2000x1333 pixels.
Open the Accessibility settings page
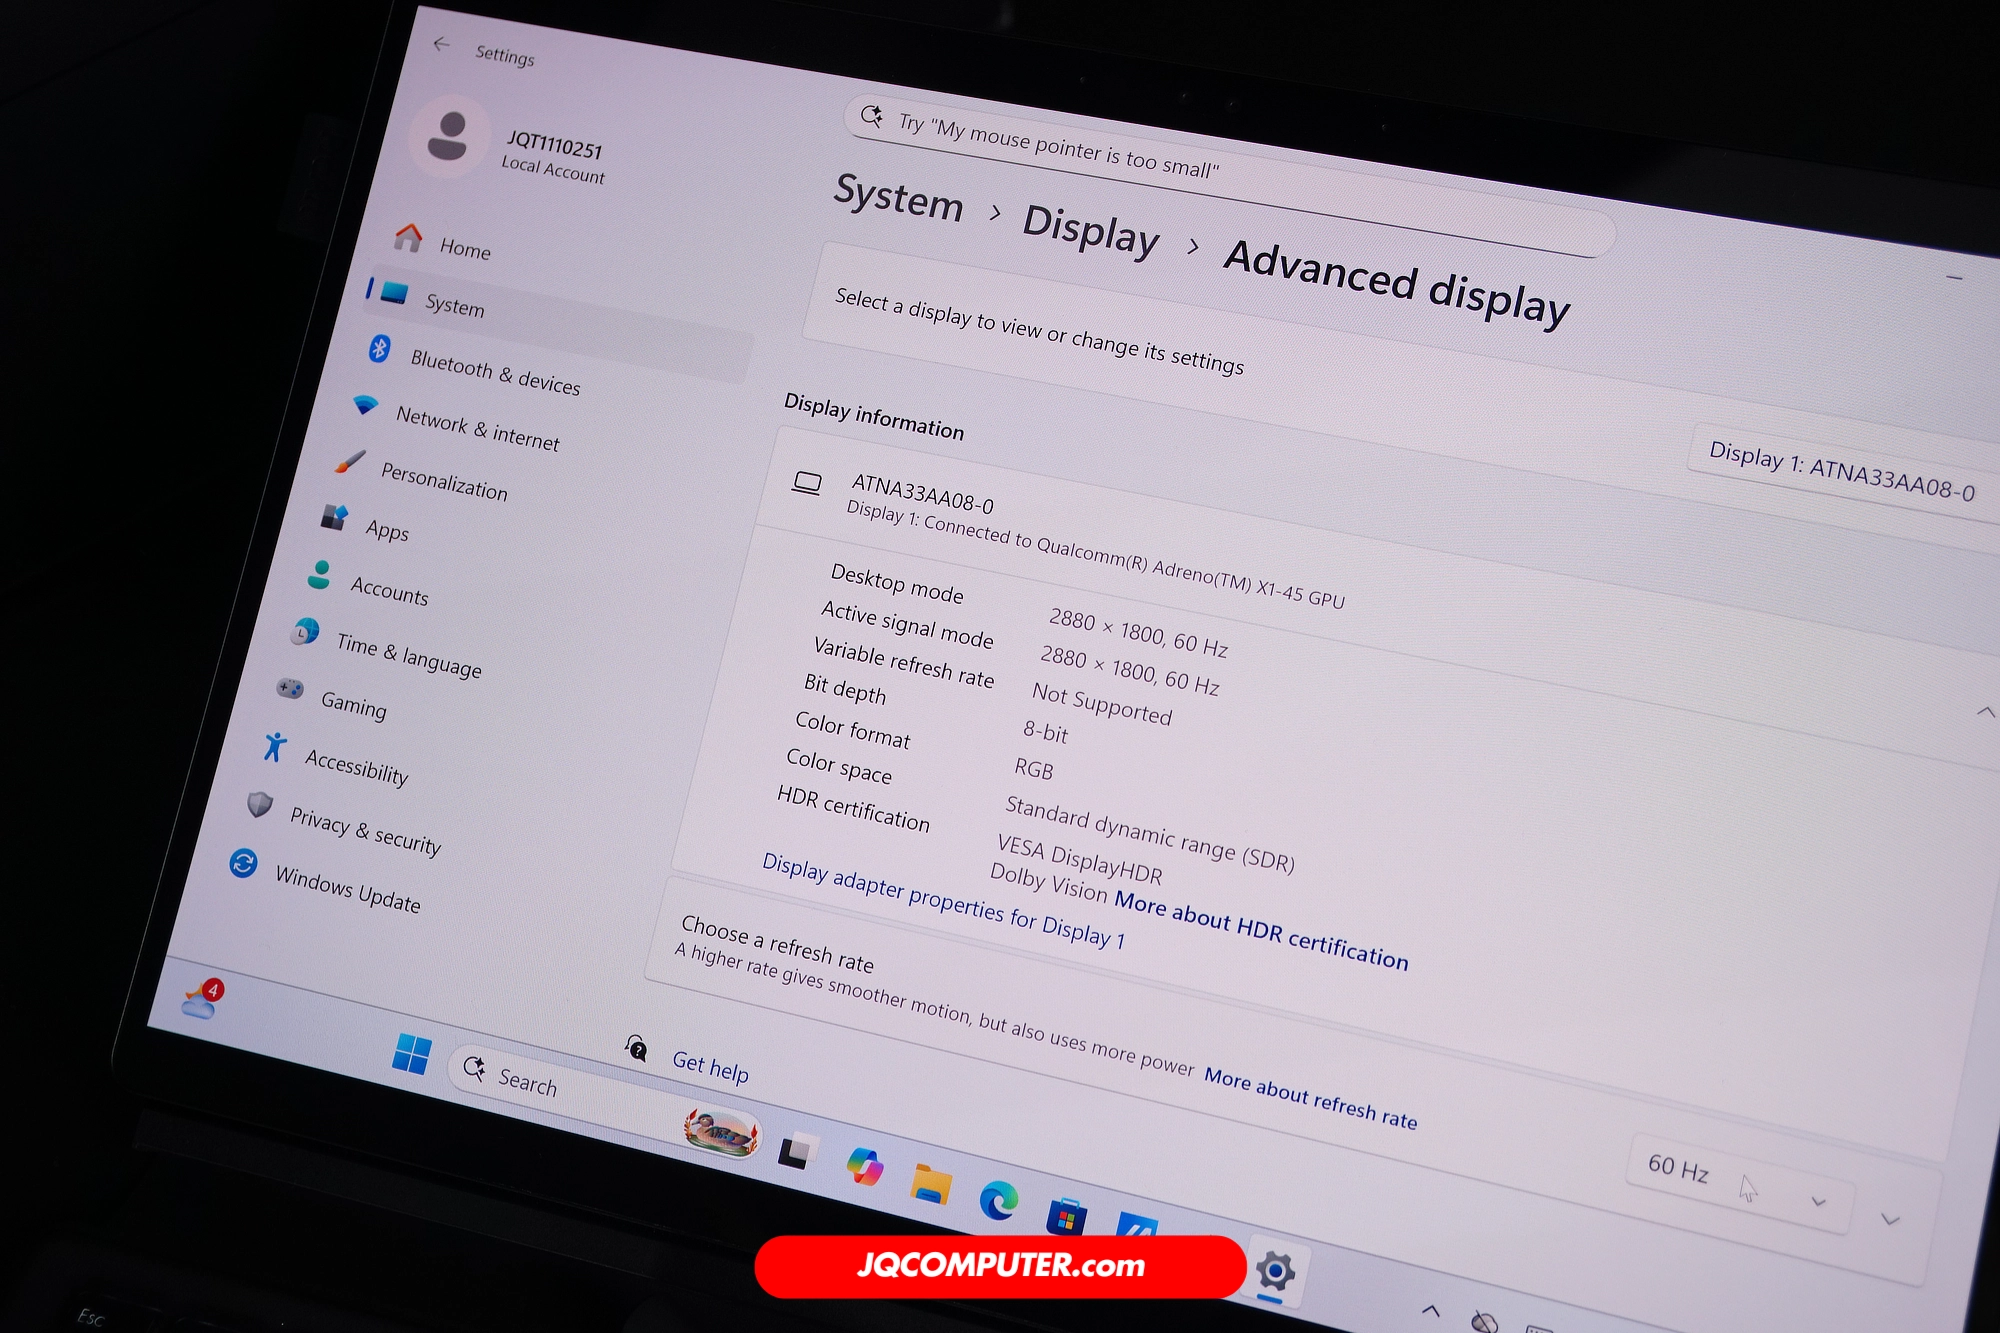(x=356, y=767)
